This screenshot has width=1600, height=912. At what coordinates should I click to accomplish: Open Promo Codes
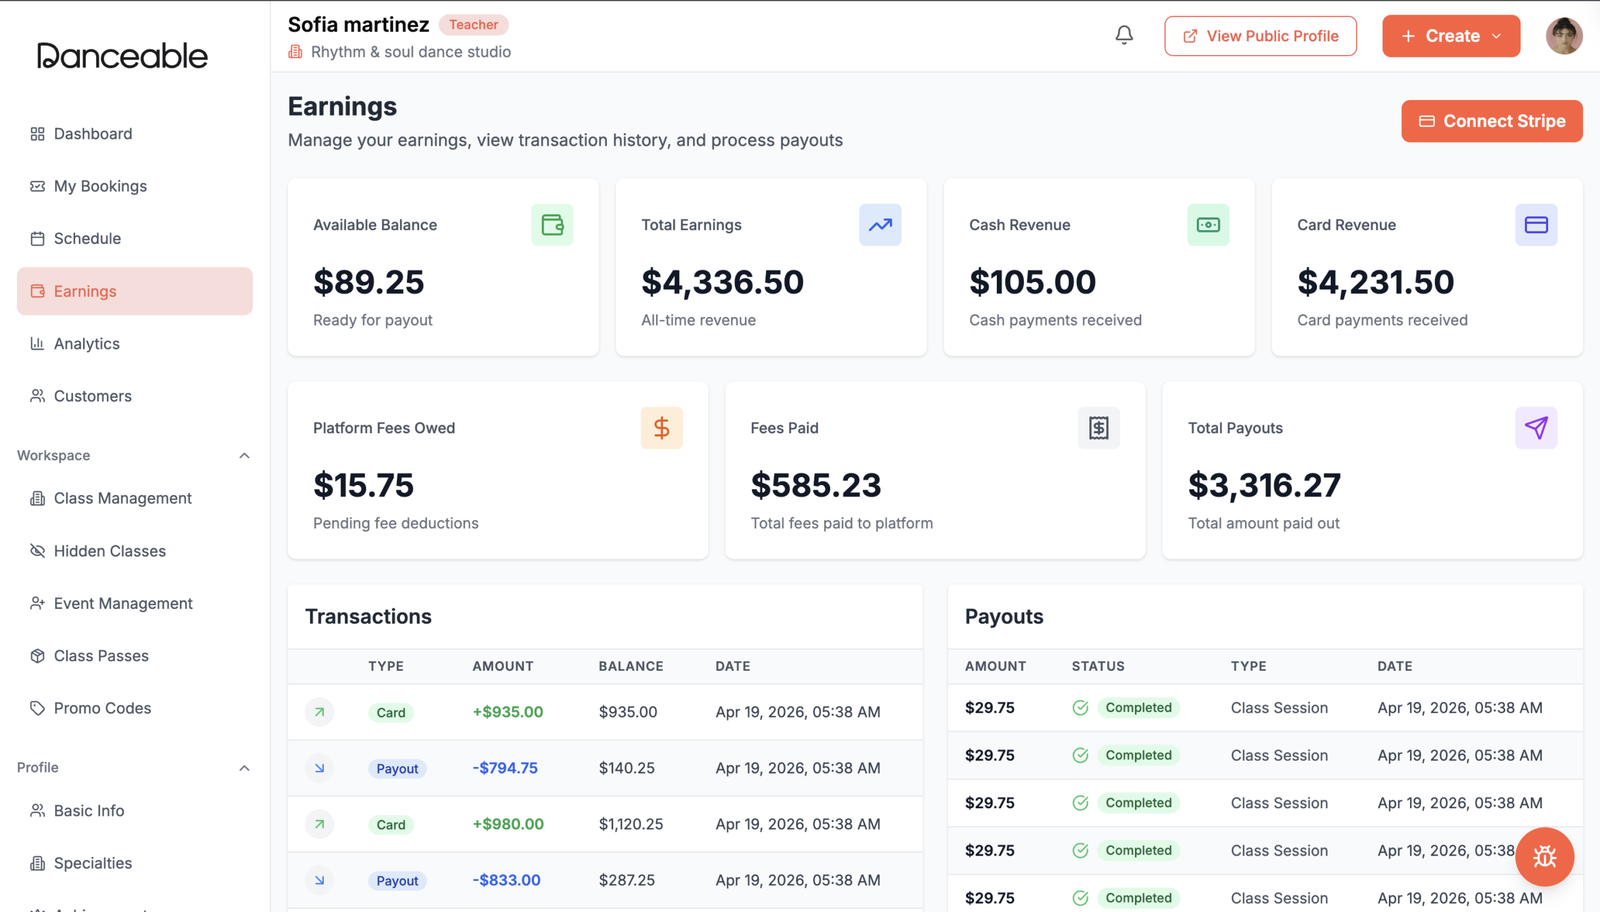(134, 708)
